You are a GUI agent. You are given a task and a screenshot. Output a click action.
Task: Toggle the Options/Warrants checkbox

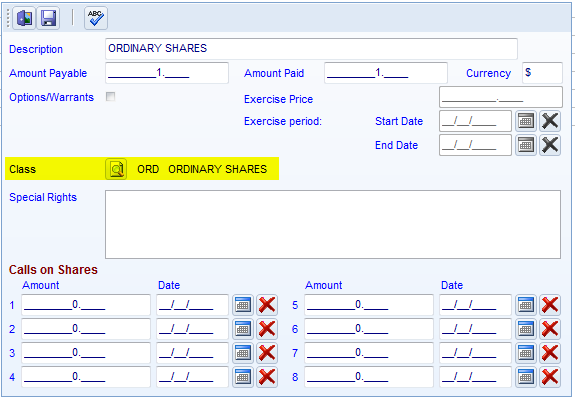(110, 96)
